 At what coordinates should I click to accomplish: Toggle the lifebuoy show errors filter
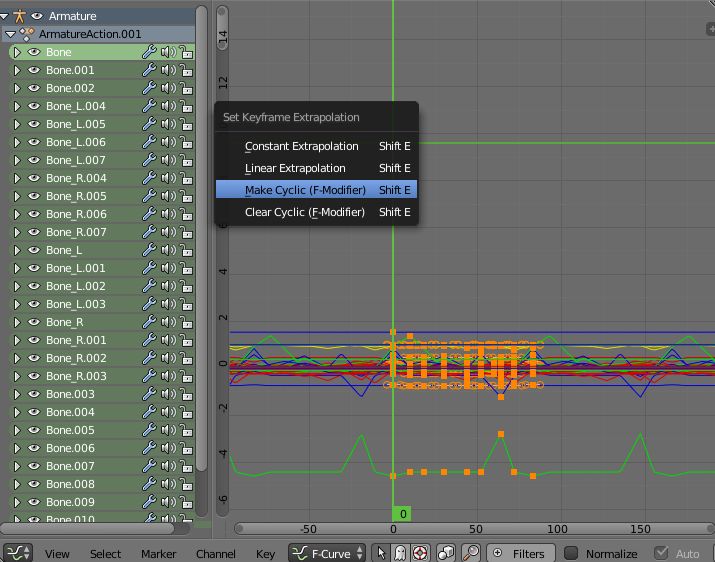click(420, 553)
